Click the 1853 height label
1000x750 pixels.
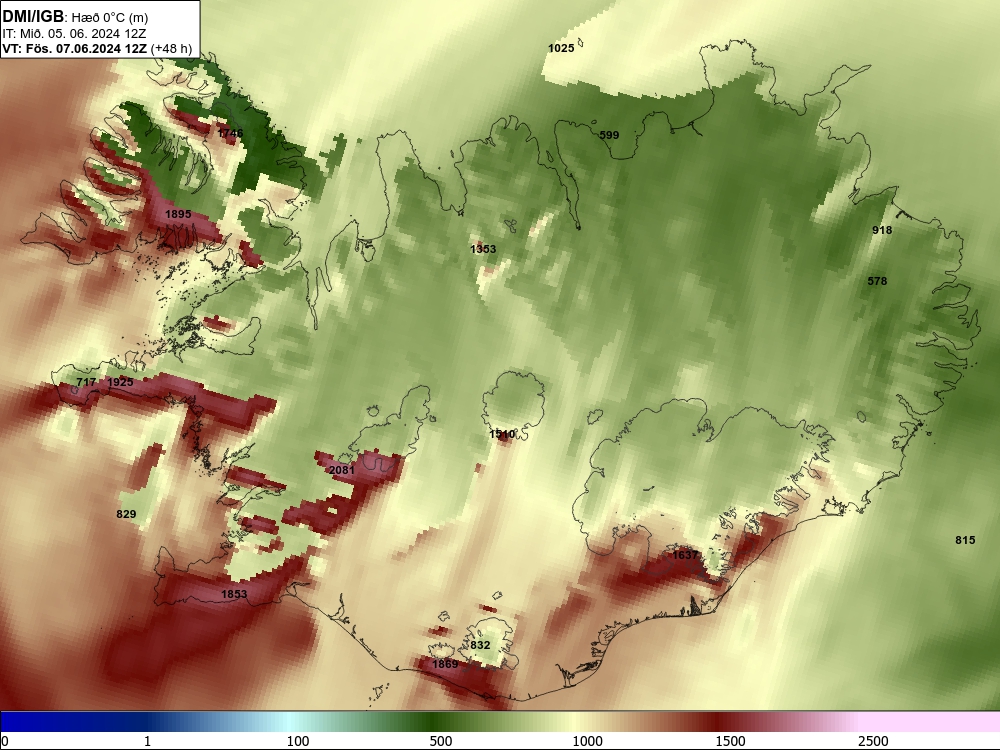click(x=234, y=594)
